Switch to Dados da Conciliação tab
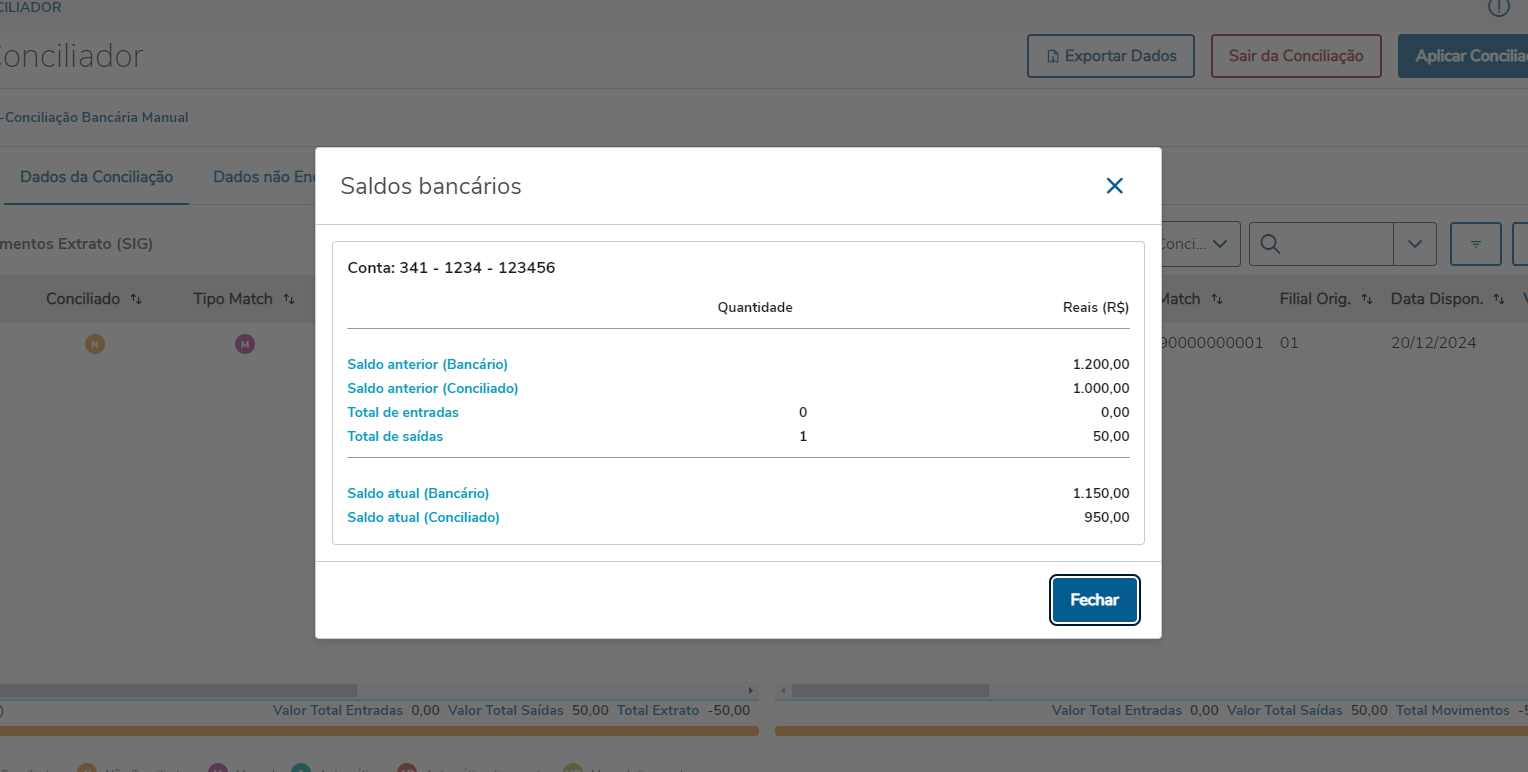Image resolution: width=1528 pixels, height=772 pixels. (x=96, y=177)
